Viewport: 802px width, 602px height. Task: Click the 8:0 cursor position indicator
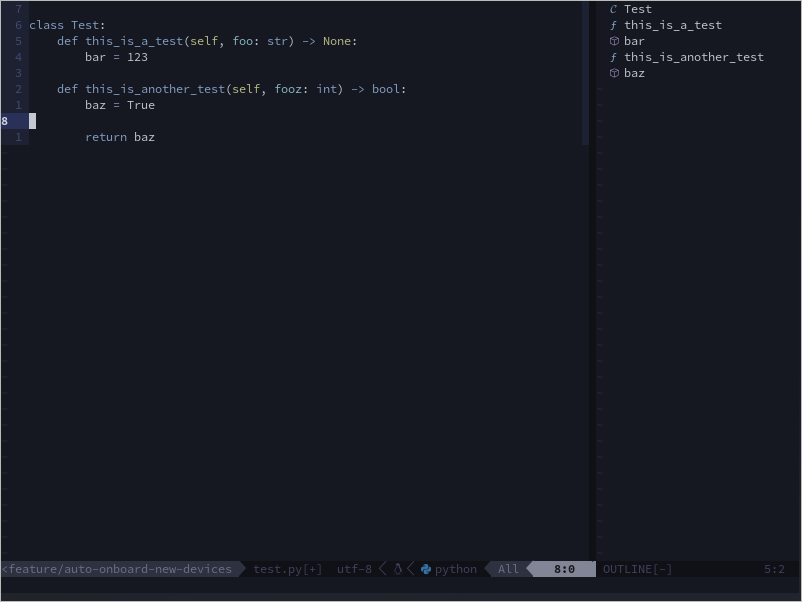click(564, 569)
